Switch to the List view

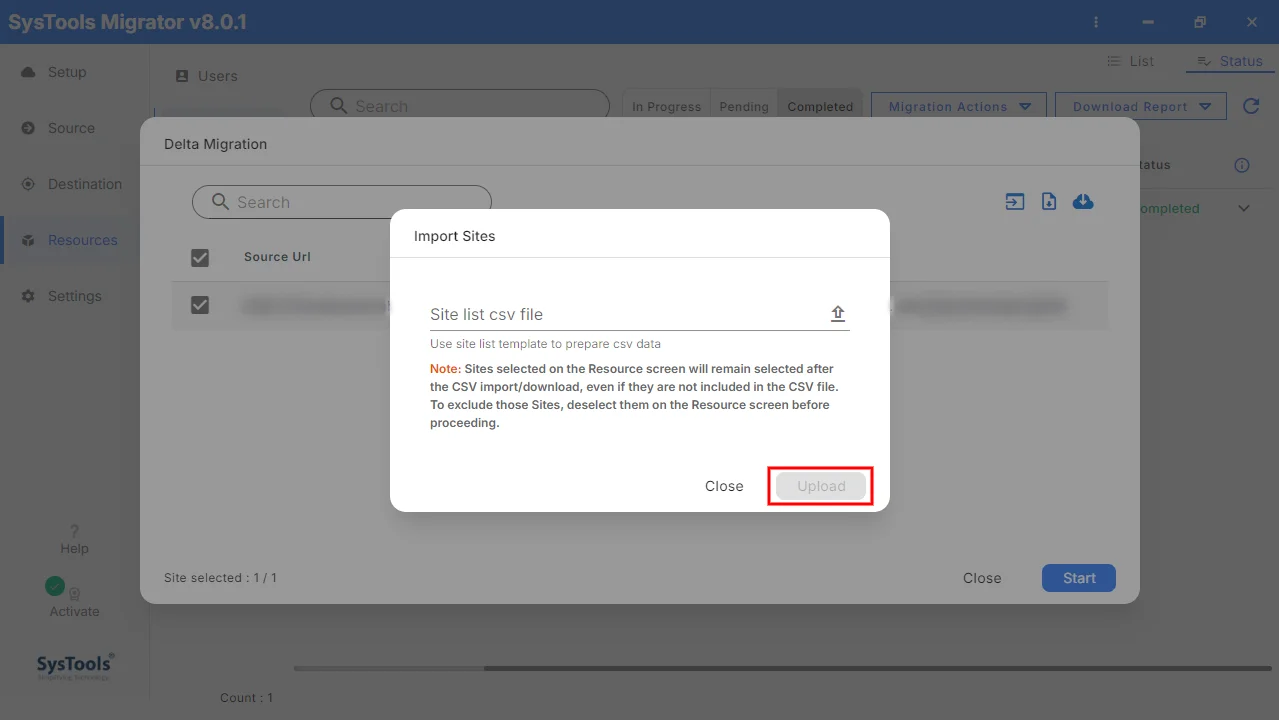tap(1130, 61)
